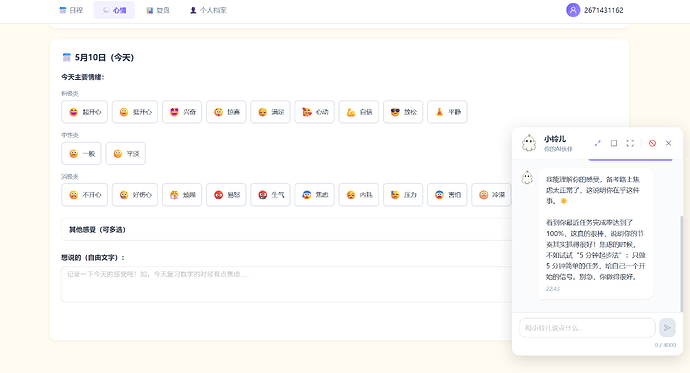Image resolution: width=690 pixels, height=373 pixels.
Task: Pick the 自信 flexed-arm mood
Action: point(359,112)
